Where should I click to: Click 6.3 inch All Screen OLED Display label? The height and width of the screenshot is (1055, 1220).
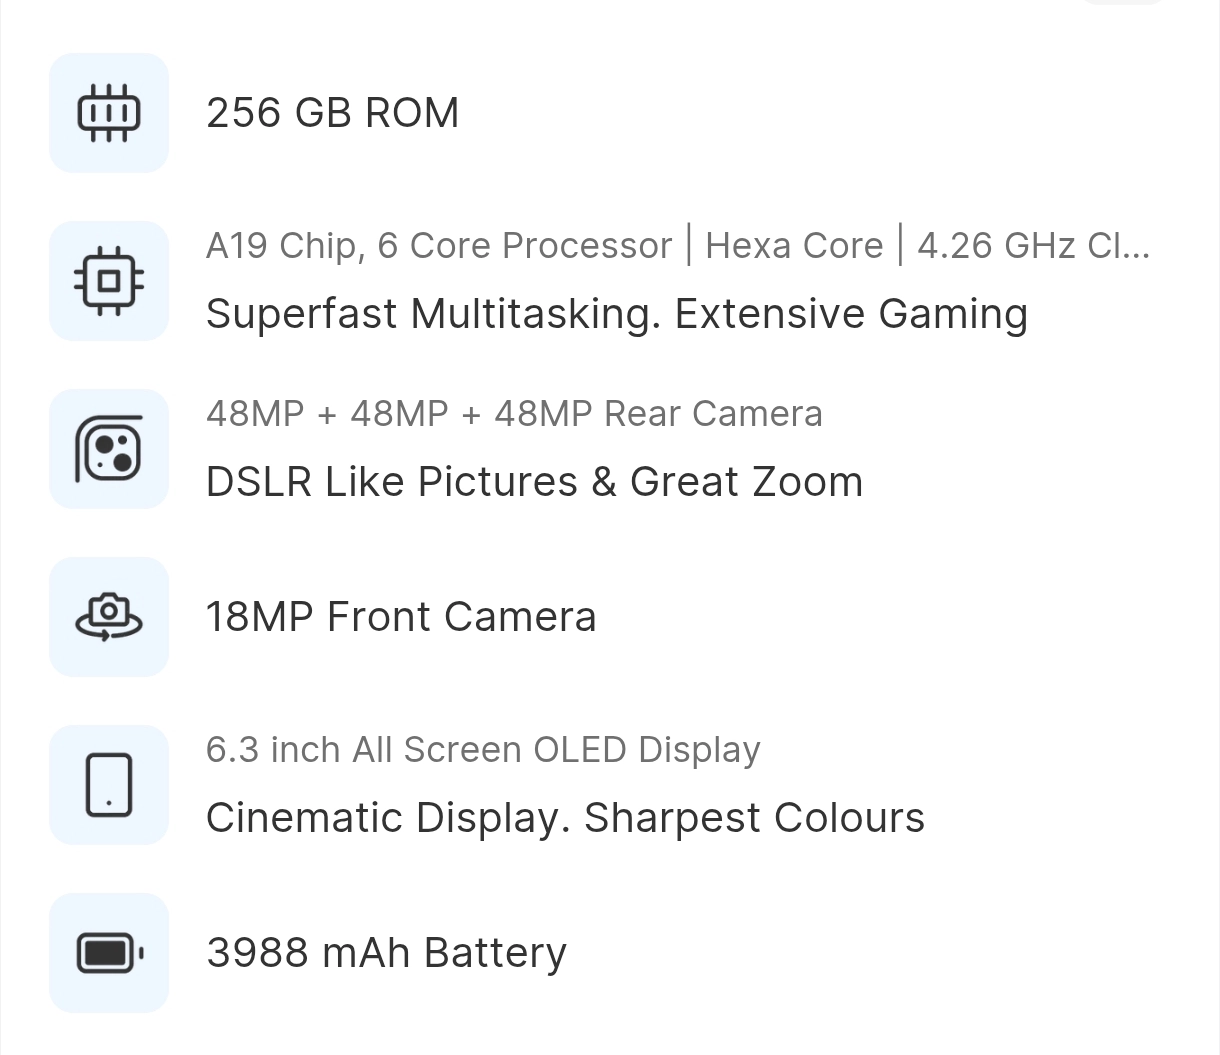point(483,750)
